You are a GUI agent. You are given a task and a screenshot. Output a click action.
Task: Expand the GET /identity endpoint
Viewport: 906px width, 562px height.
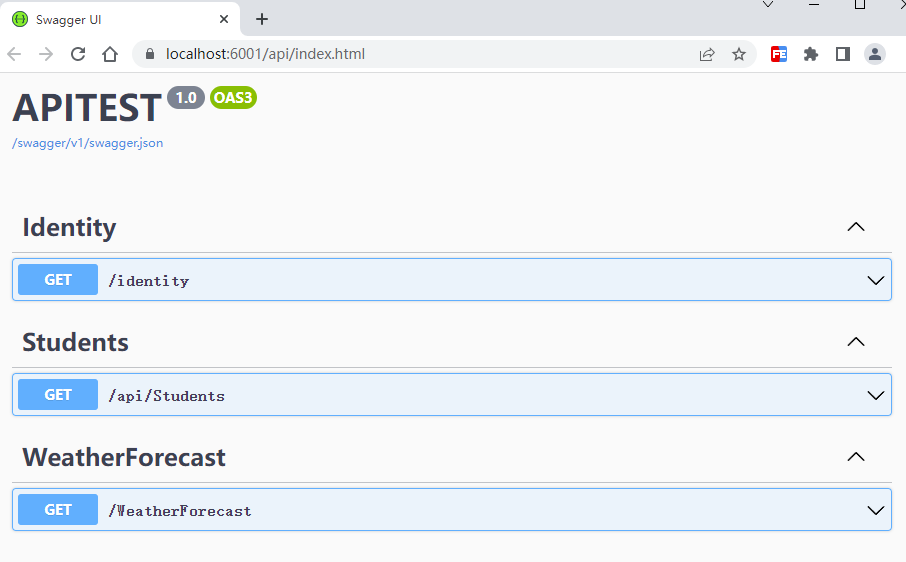coord(876,280)
